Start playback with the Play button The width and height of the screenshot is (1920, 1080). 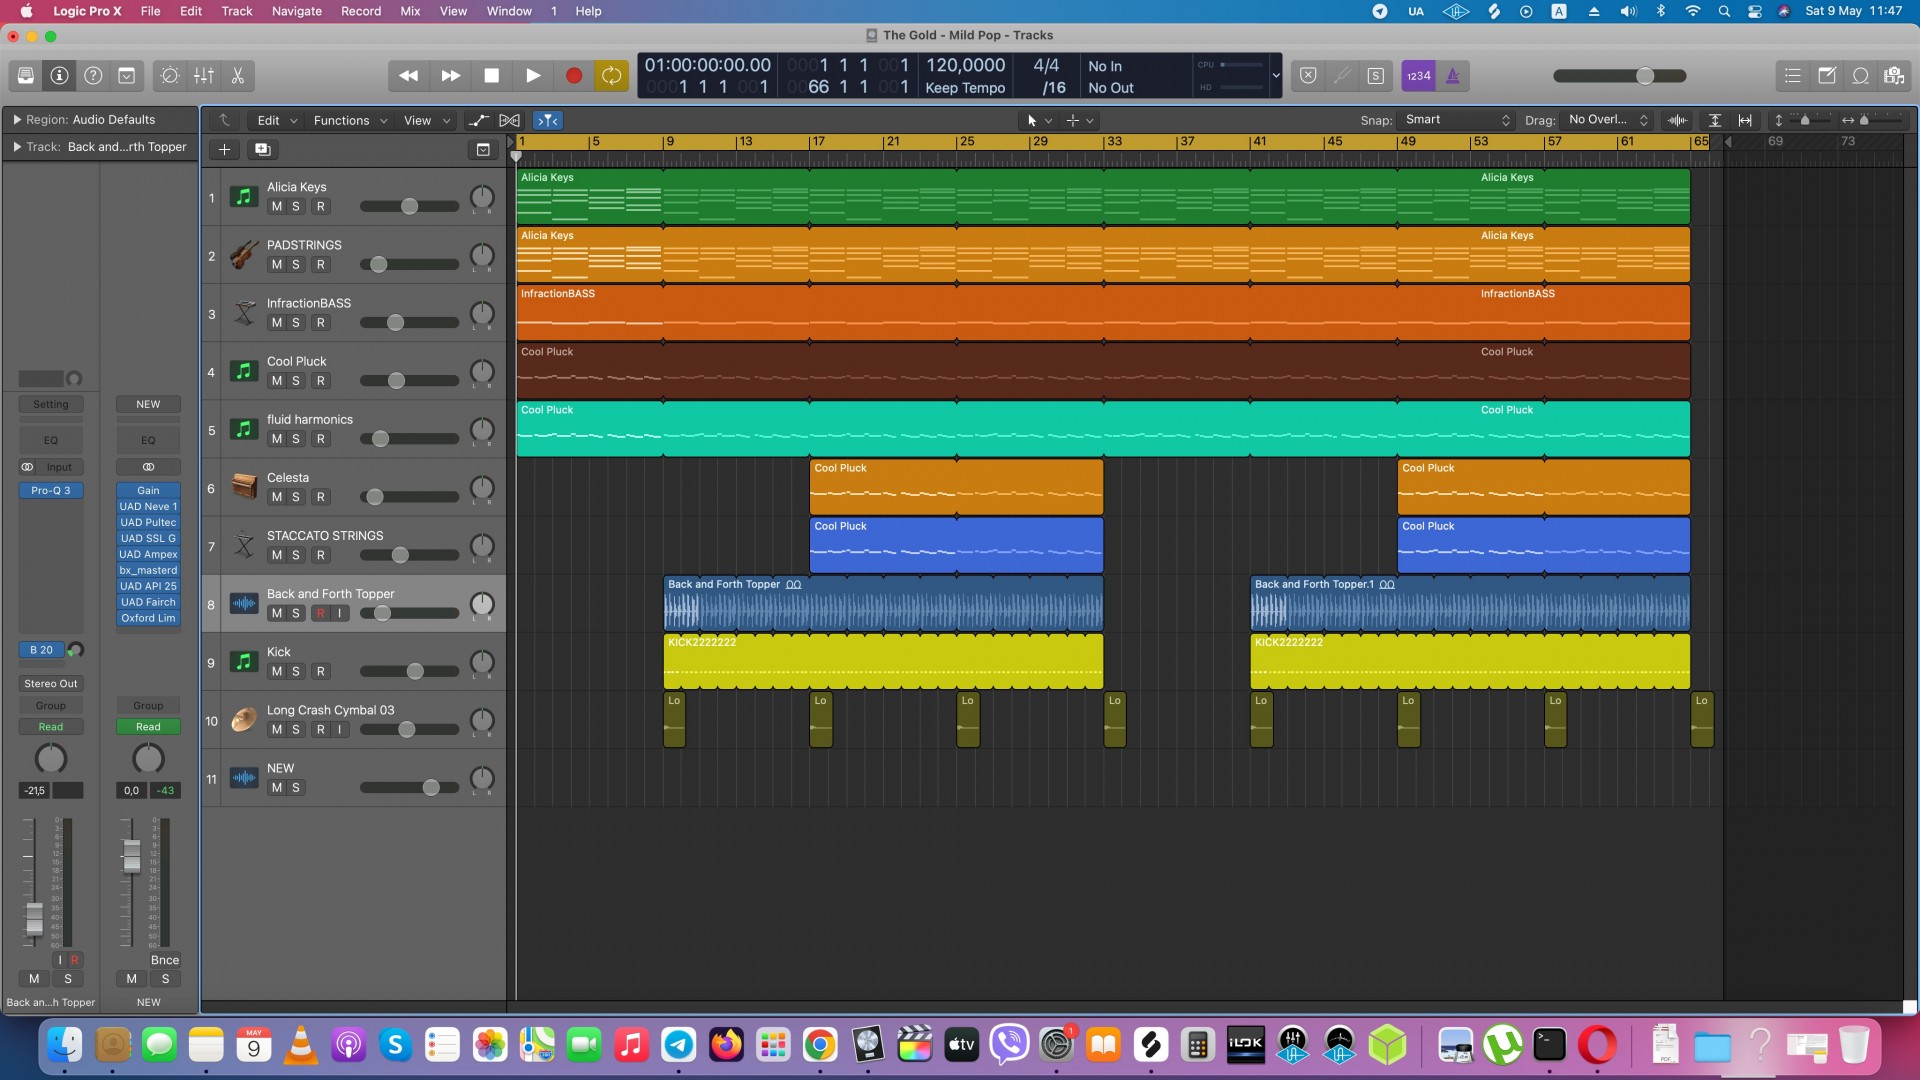pos(533,76)
